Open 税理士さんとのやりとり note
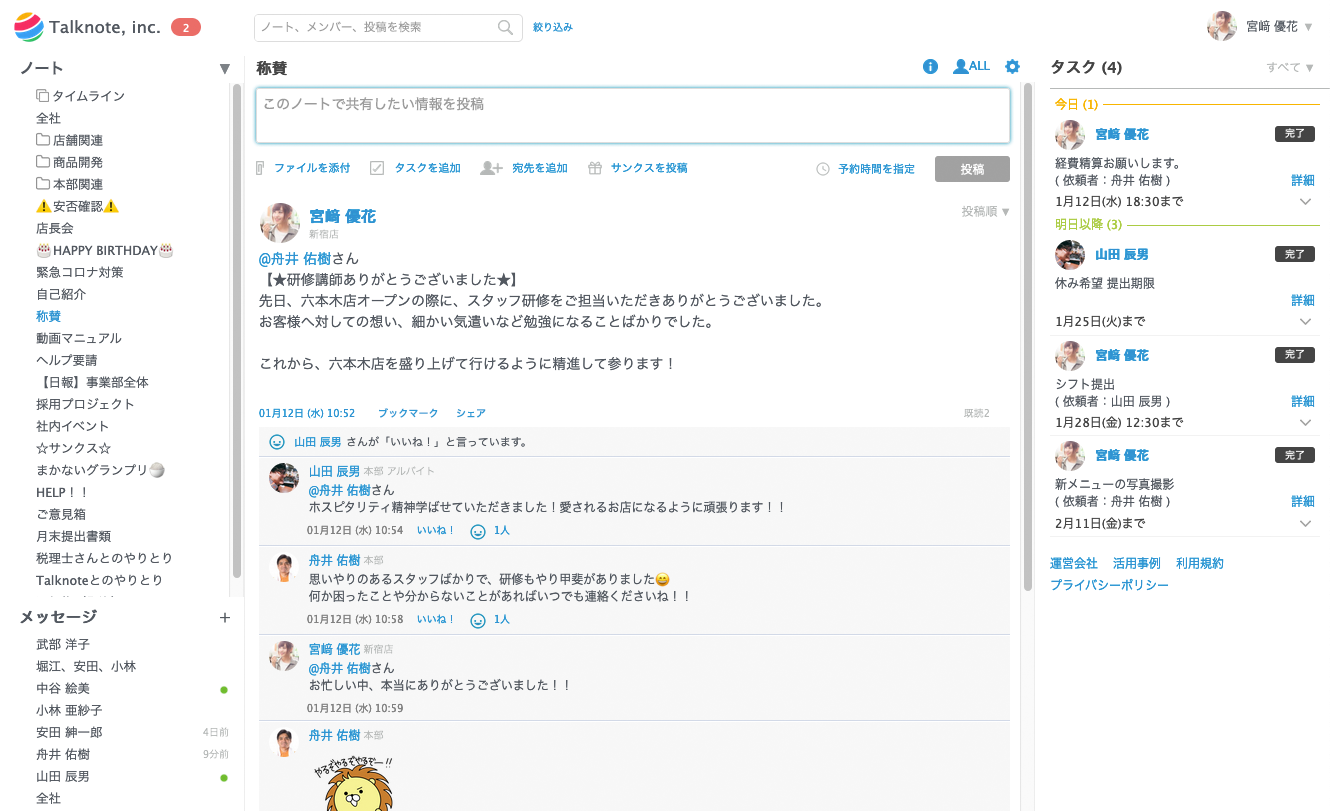This screenshot has height=811, width=1330. 104,558
